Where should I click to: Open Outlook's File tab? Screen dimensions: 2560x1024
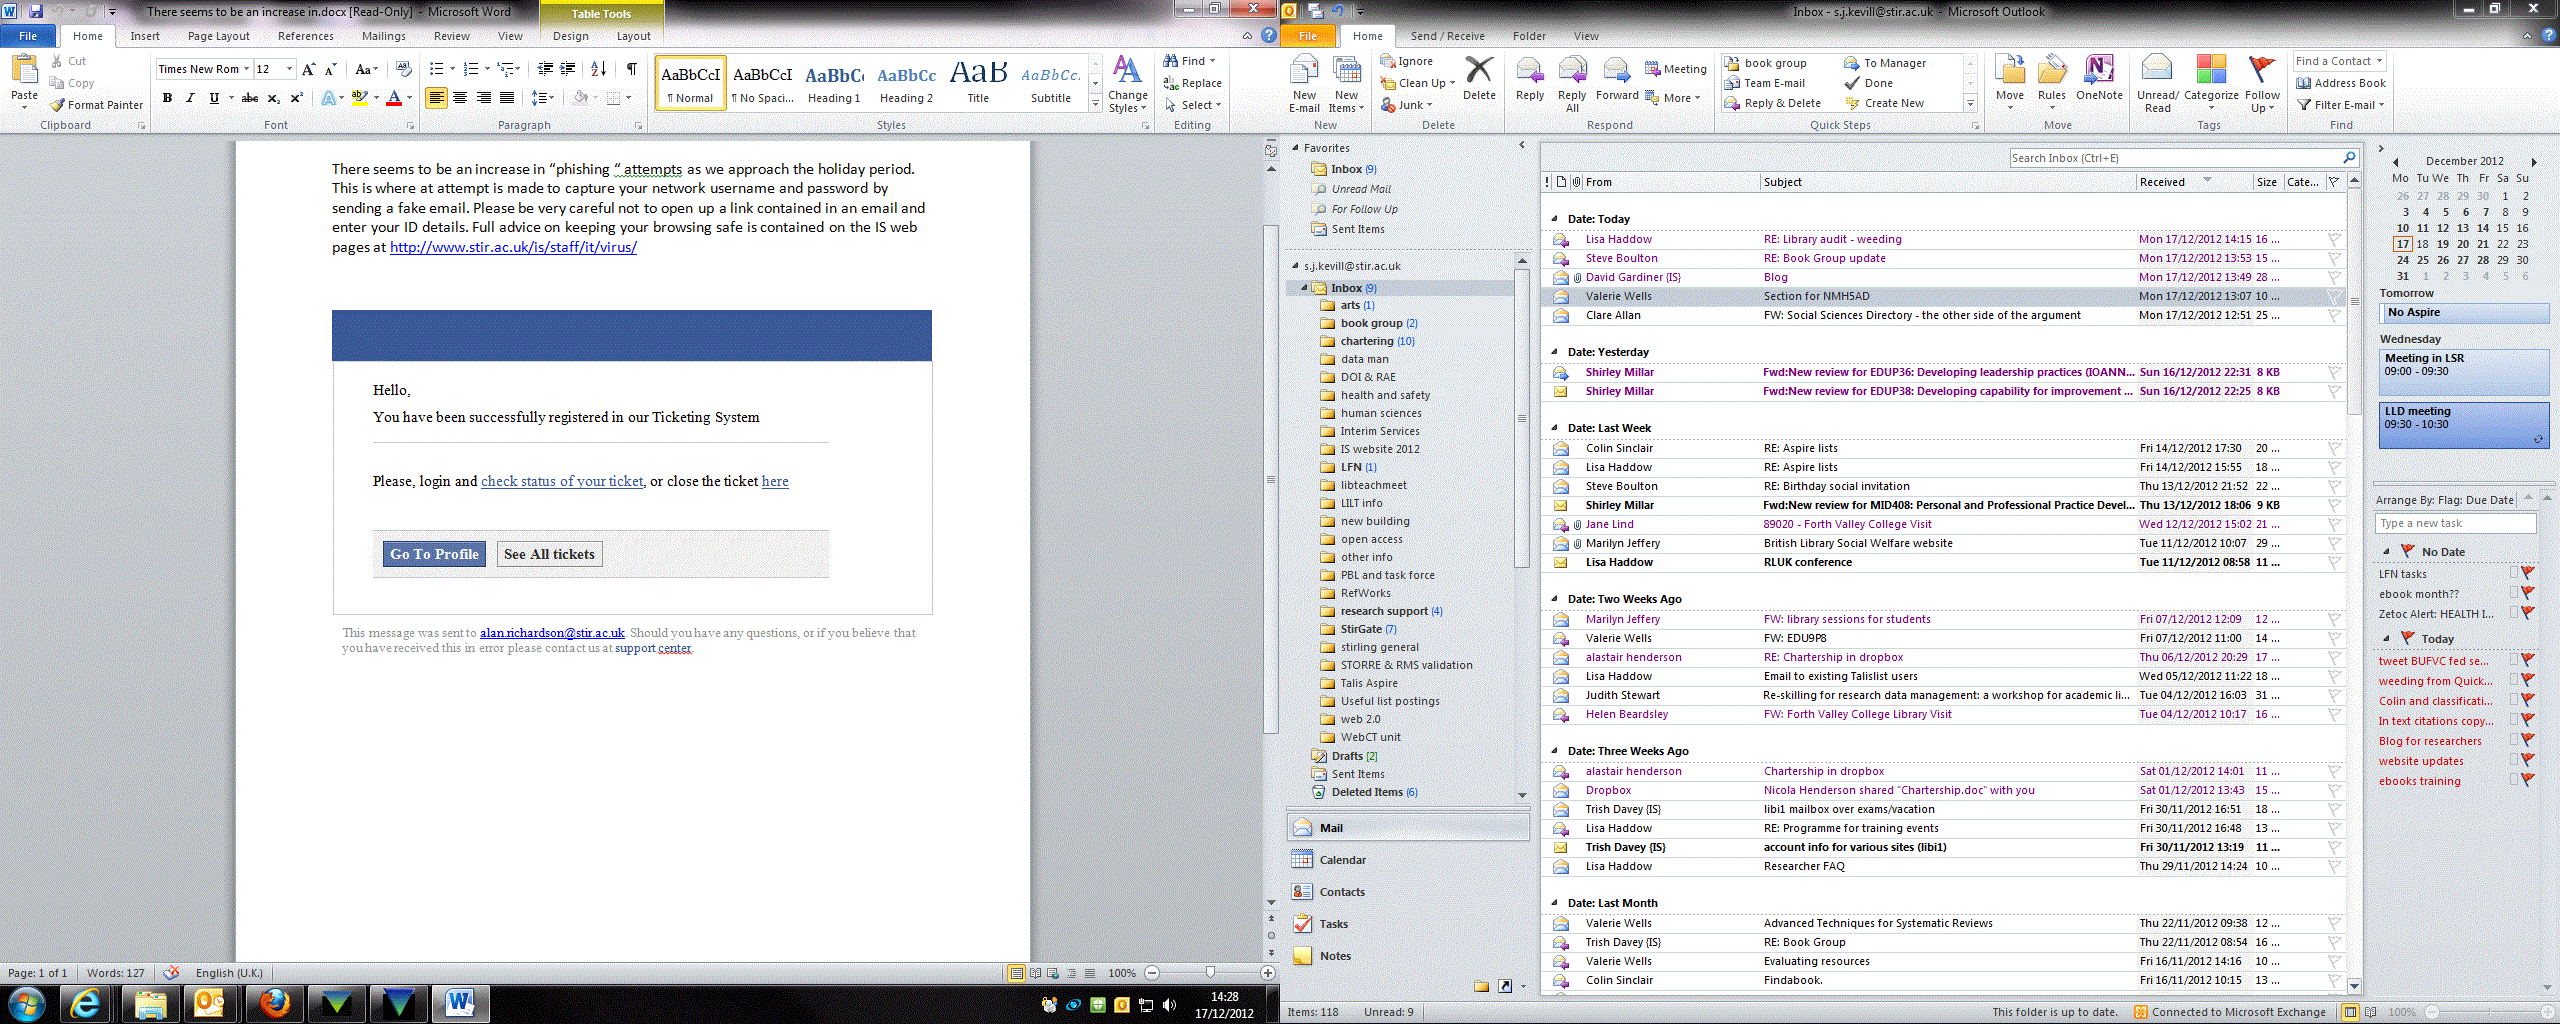coord(1308,36)
